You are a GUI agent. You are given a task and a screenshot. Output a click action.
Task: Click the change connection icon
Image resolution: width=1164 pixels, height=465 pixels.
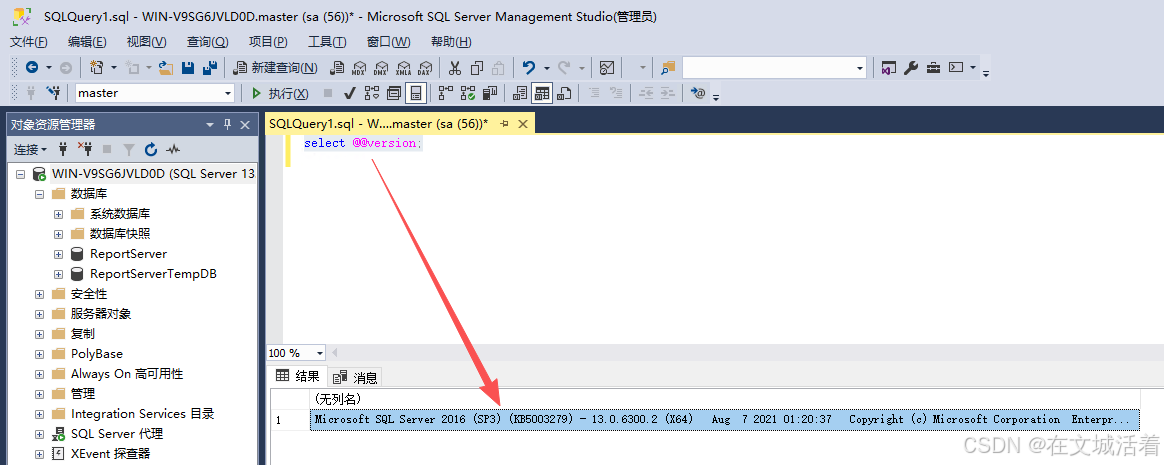click(53, 93)
